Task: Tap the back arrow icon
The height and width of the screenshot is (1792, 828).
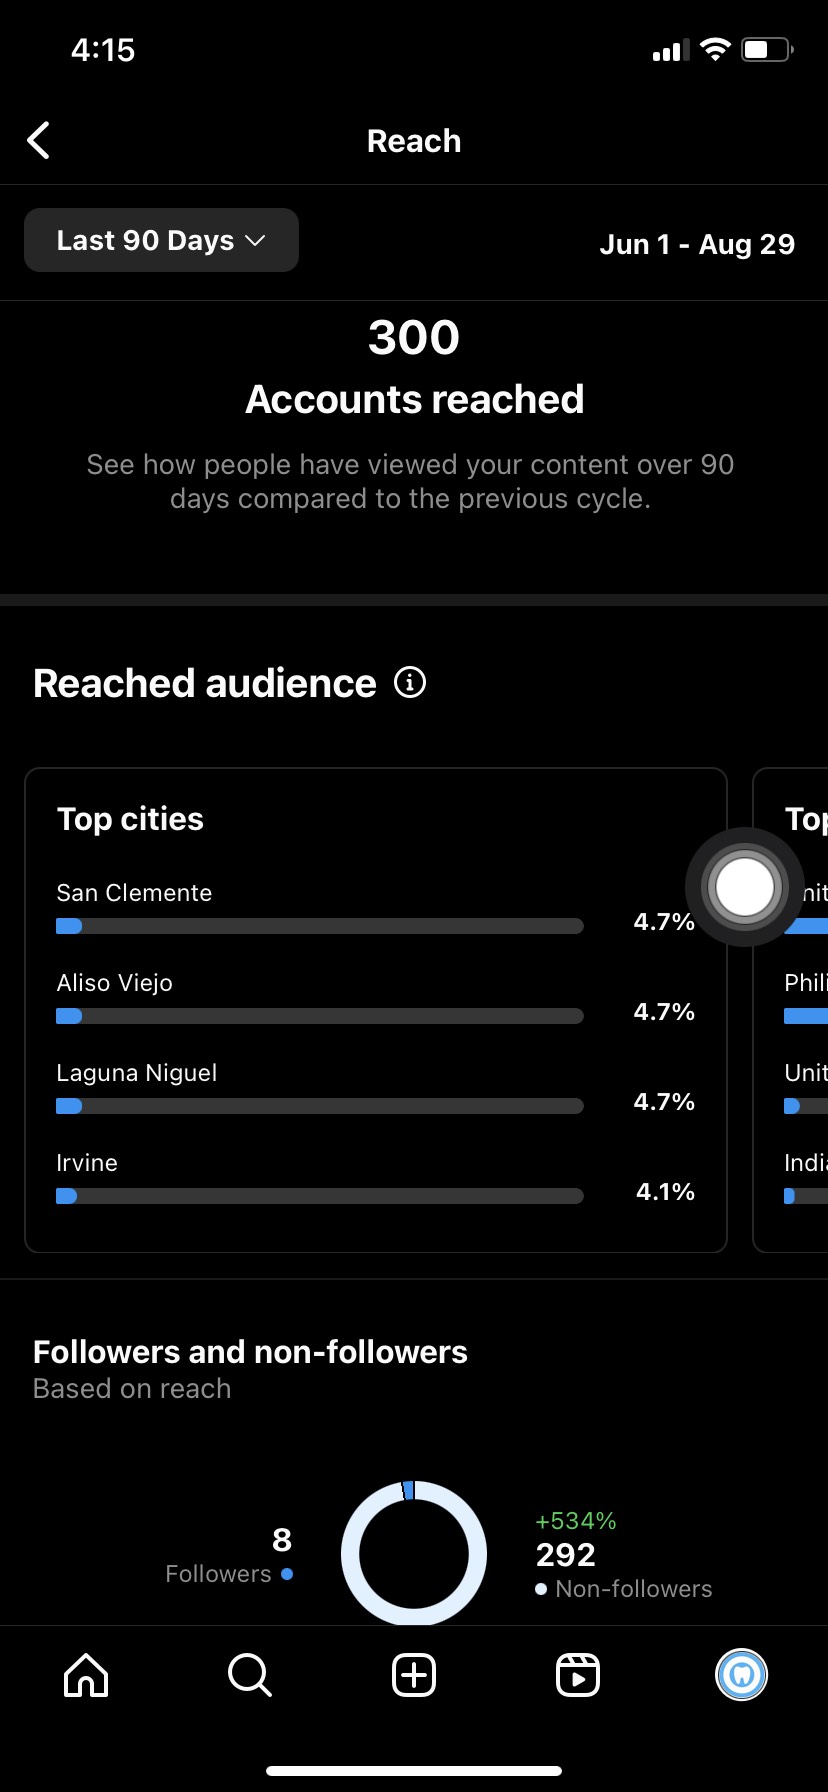Action: pos(39,141)
